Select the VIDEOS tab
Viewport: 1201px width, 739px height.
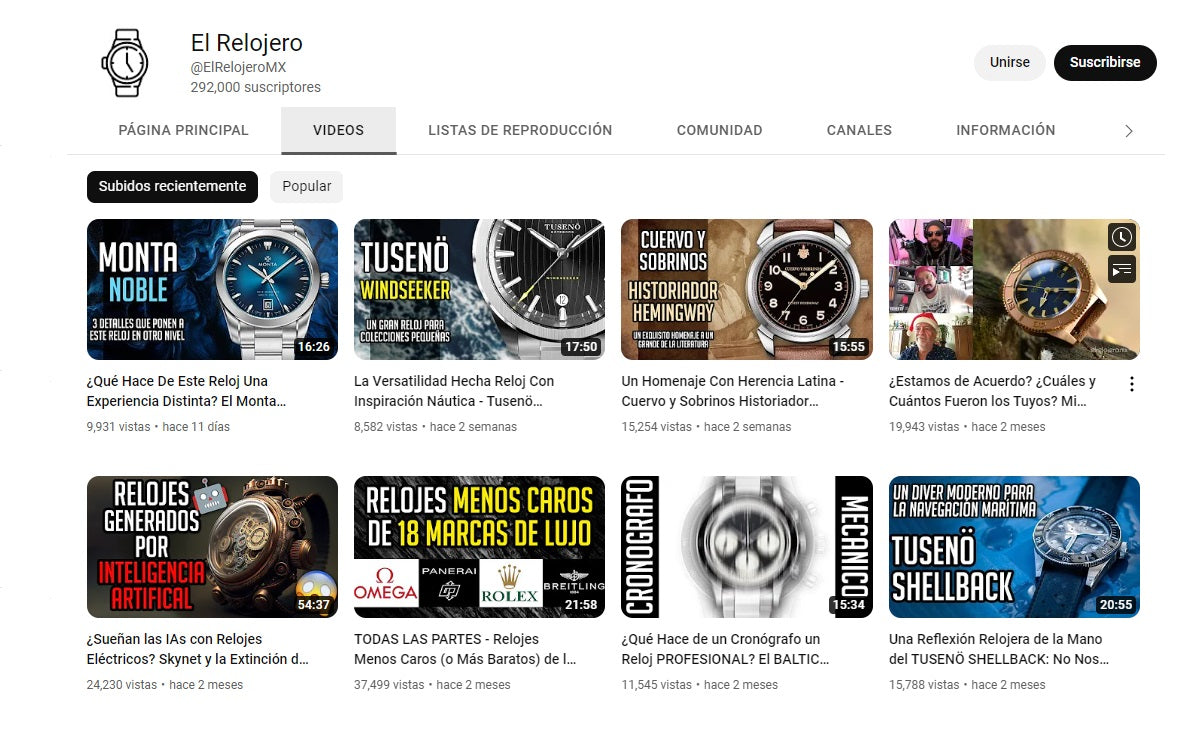(x=338, y=130)
